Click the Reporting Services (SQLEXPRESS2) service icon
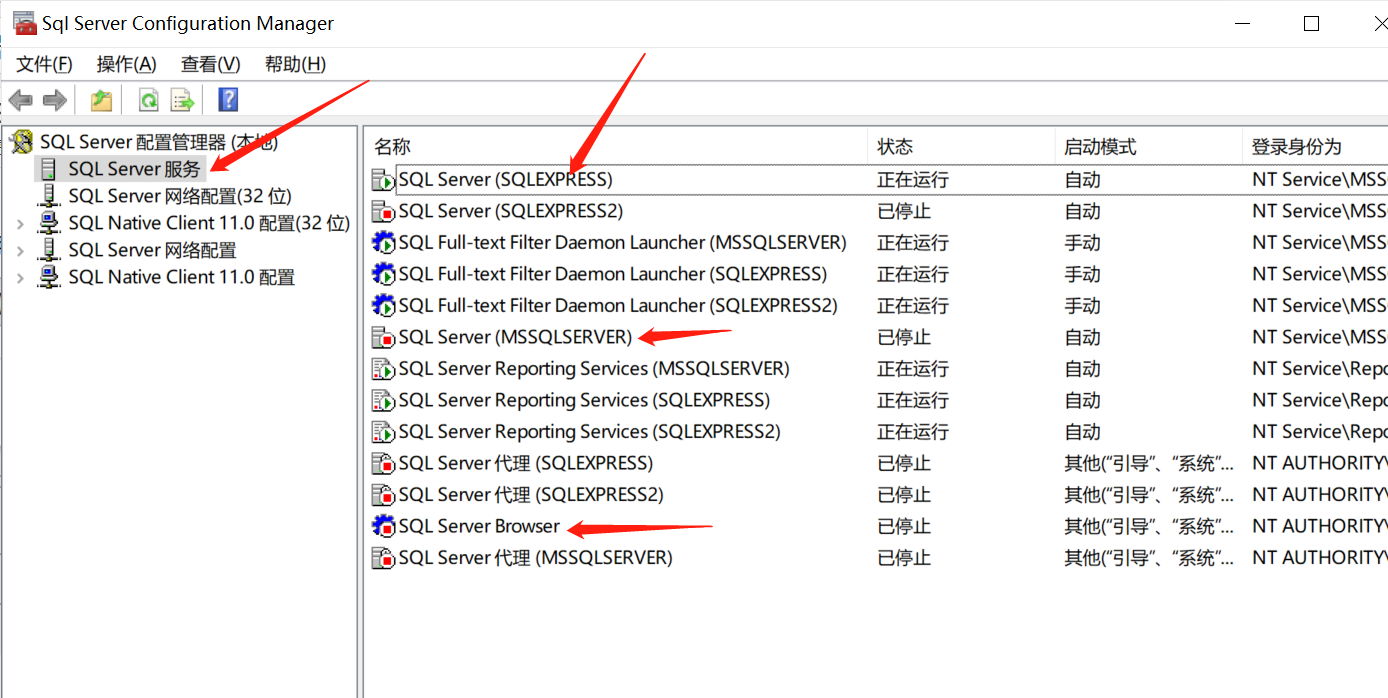The image size is (1388, 698). pyautogui.click(x=383, y=432)
